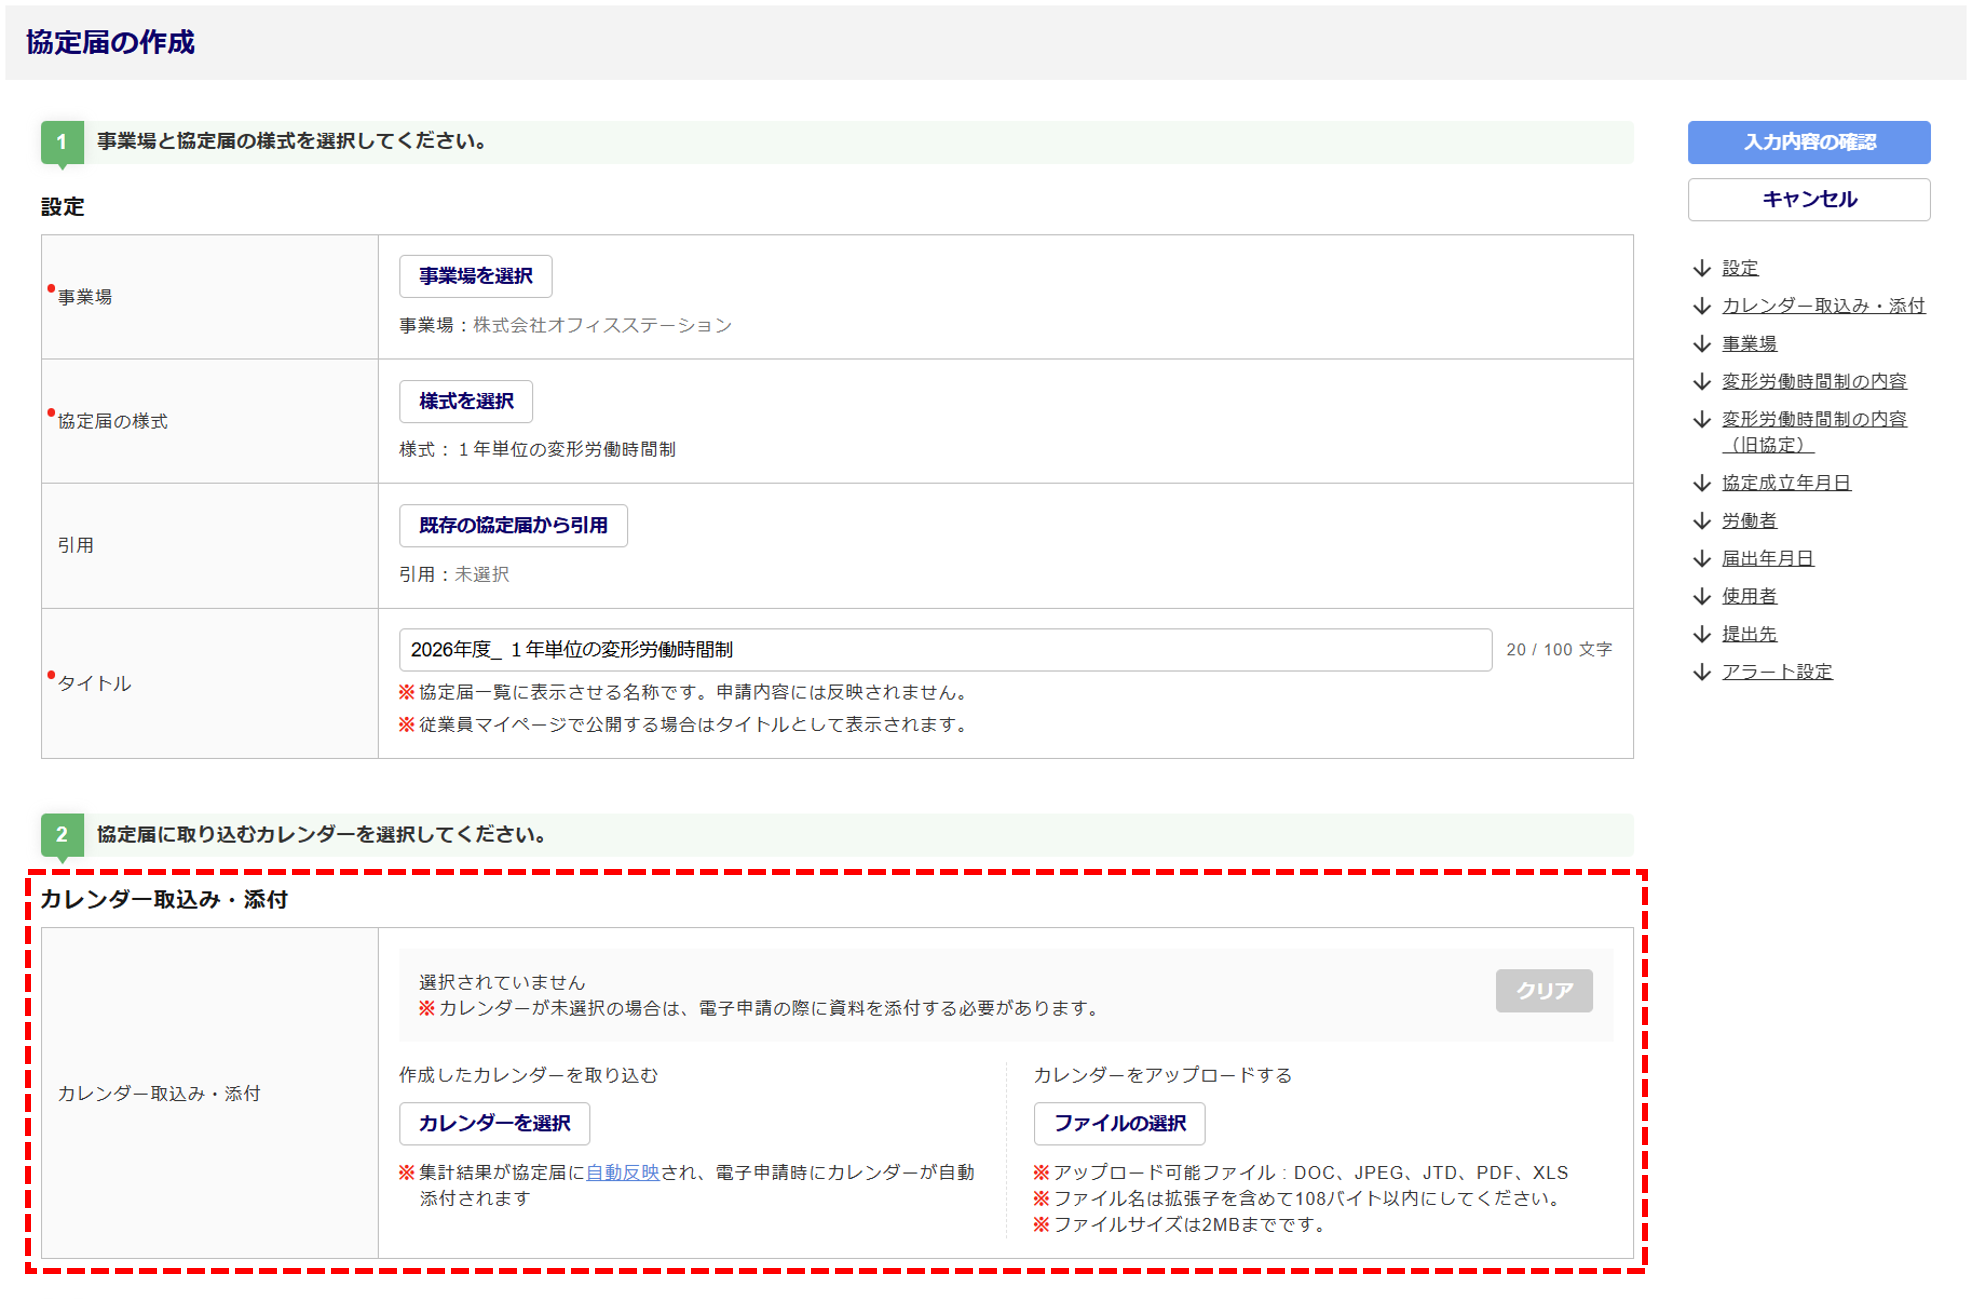Open 事業場を選択 dialog

(x=475, y=276)
